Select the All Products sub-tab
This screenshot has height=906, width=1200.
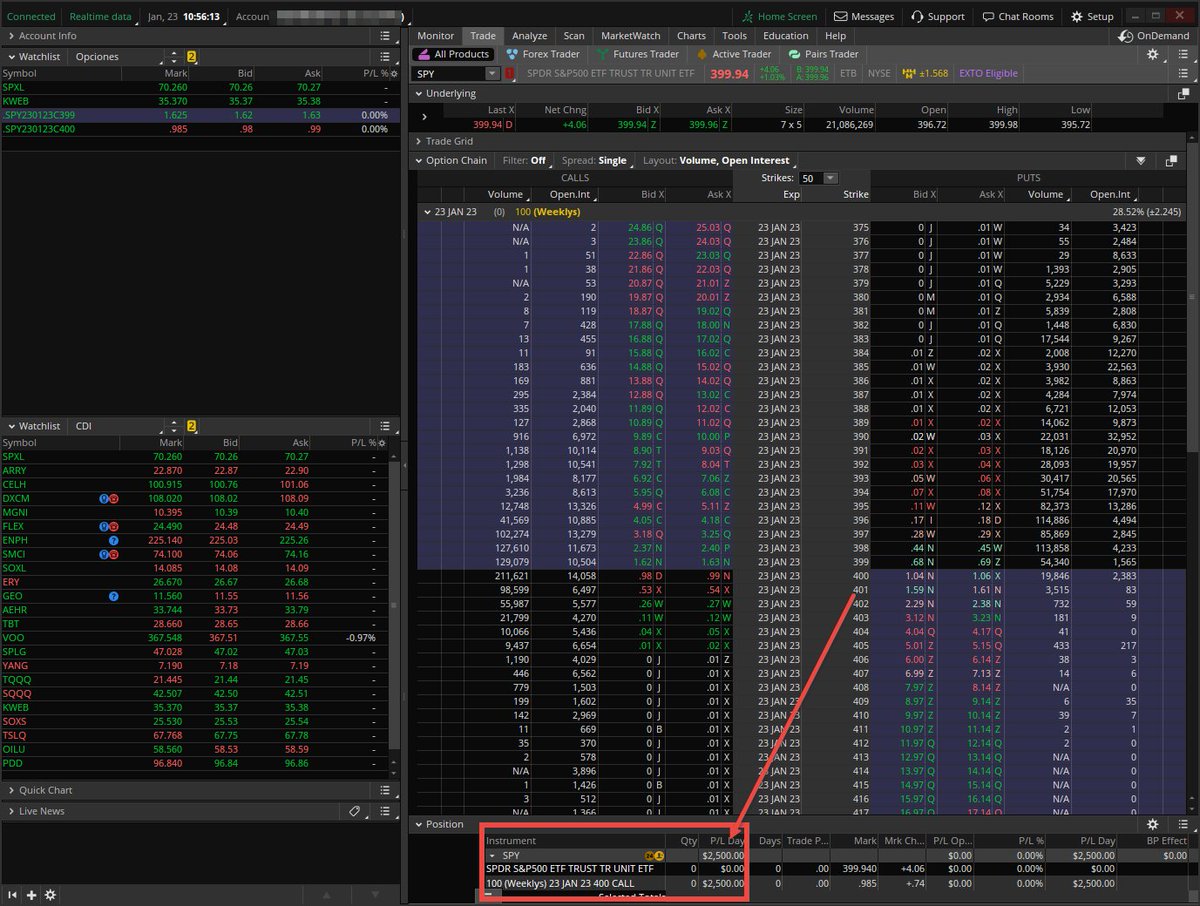coord(454,54)
